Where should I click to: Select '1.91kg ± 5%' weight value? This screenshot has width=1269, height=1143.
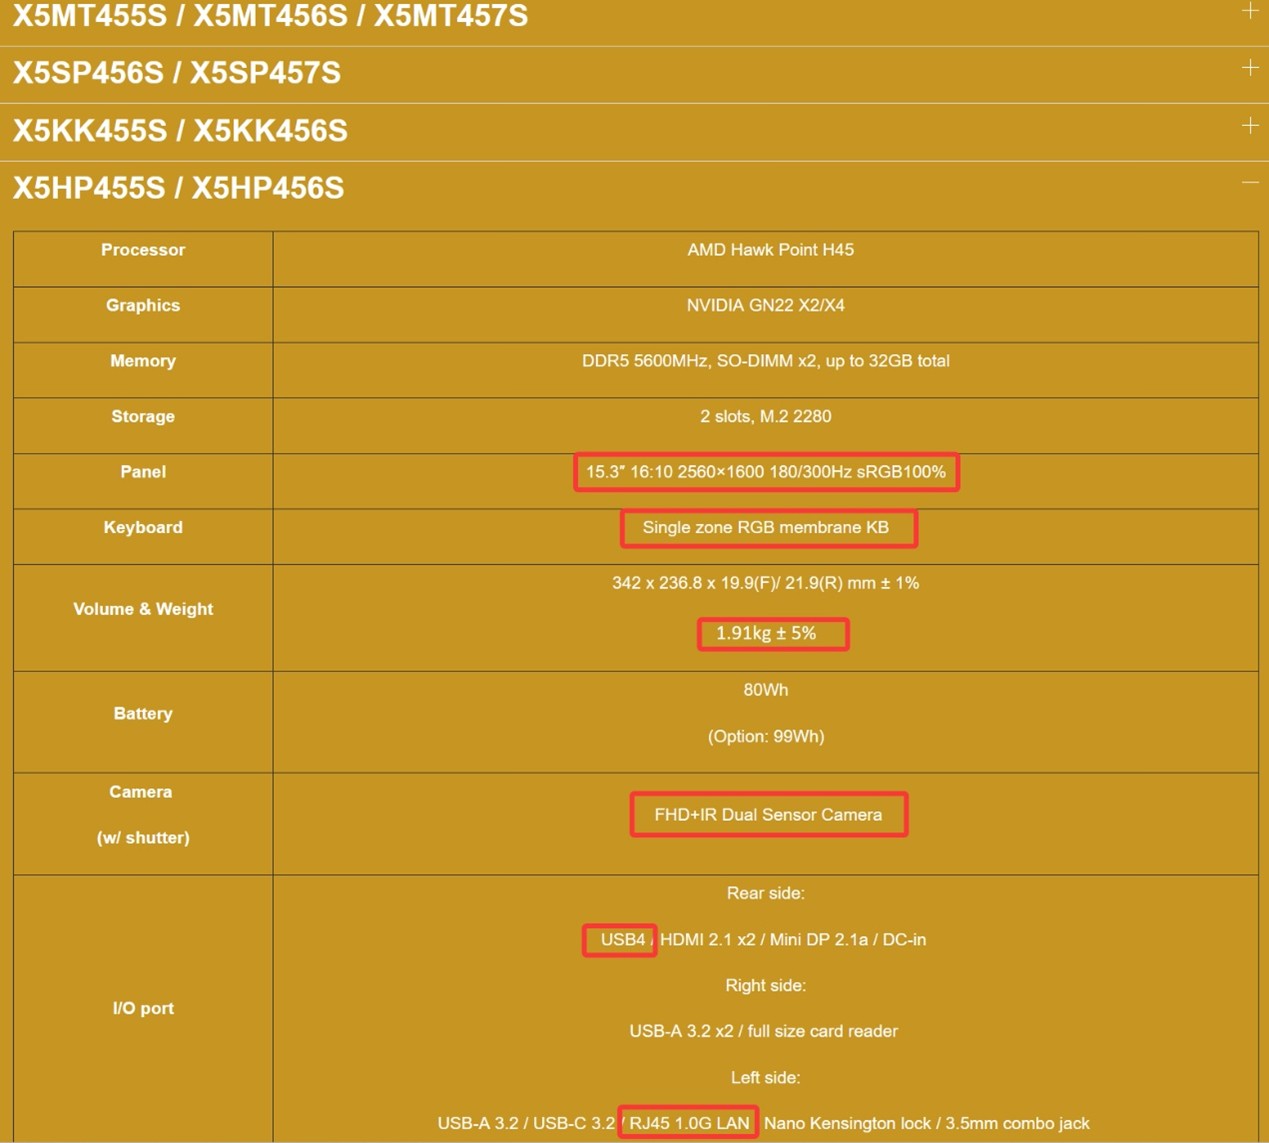pyautogui.click(x=766, y=633)
